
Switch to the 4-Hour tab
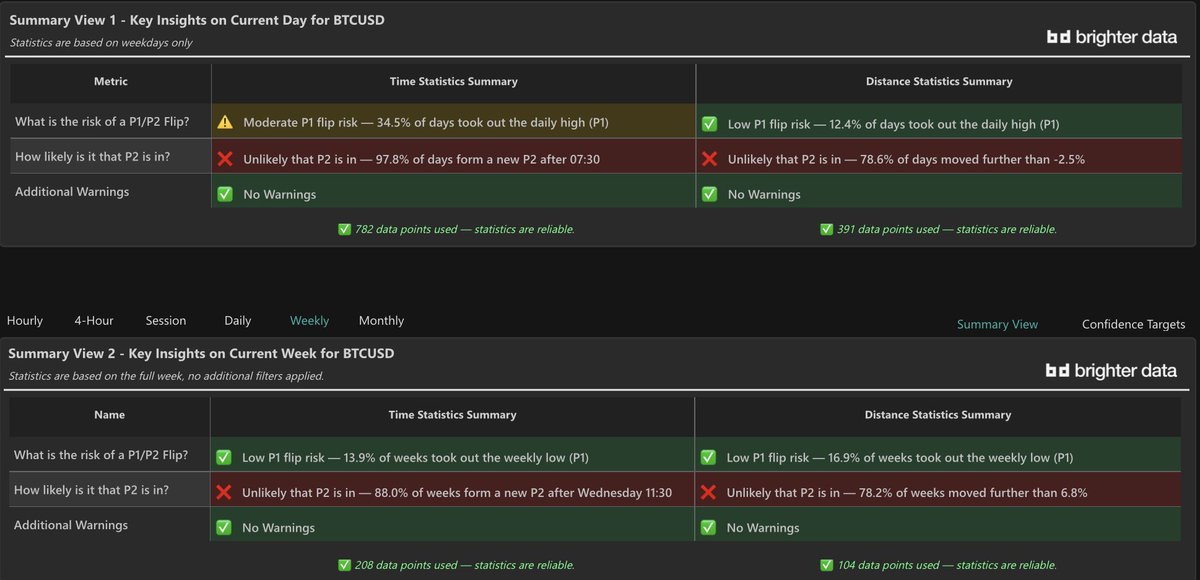tap(94, 321)
